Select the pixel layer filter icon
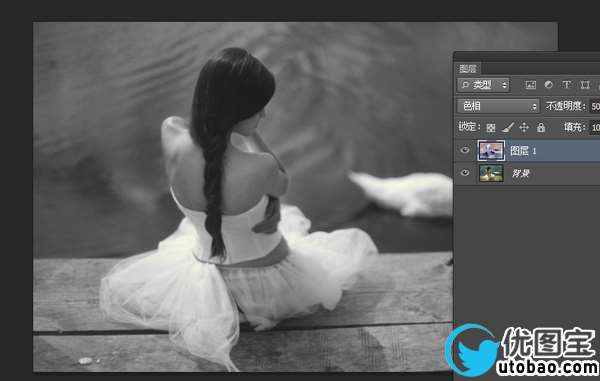The width and height of the screenshot is (600, 381). click(530, 85)
